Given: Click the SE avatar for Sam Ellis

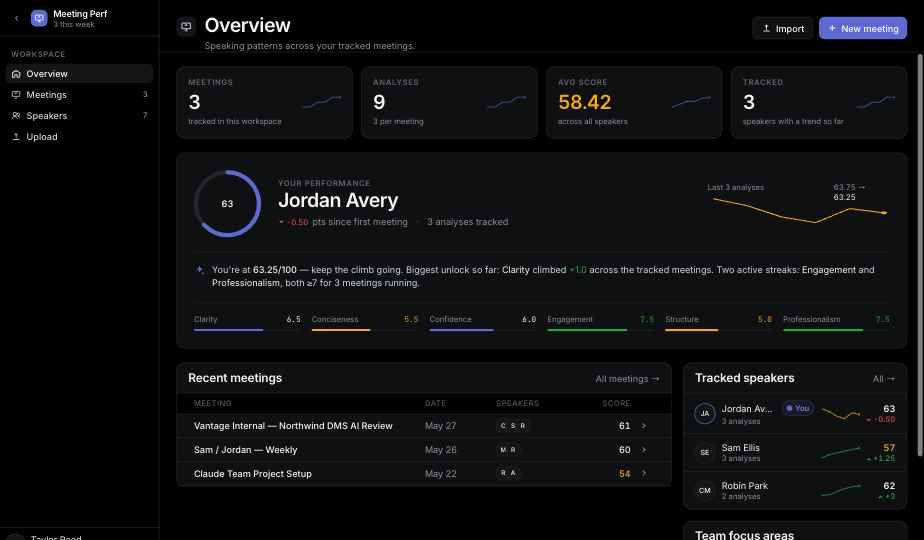Looking at the screenshot, I should point(705,453).
